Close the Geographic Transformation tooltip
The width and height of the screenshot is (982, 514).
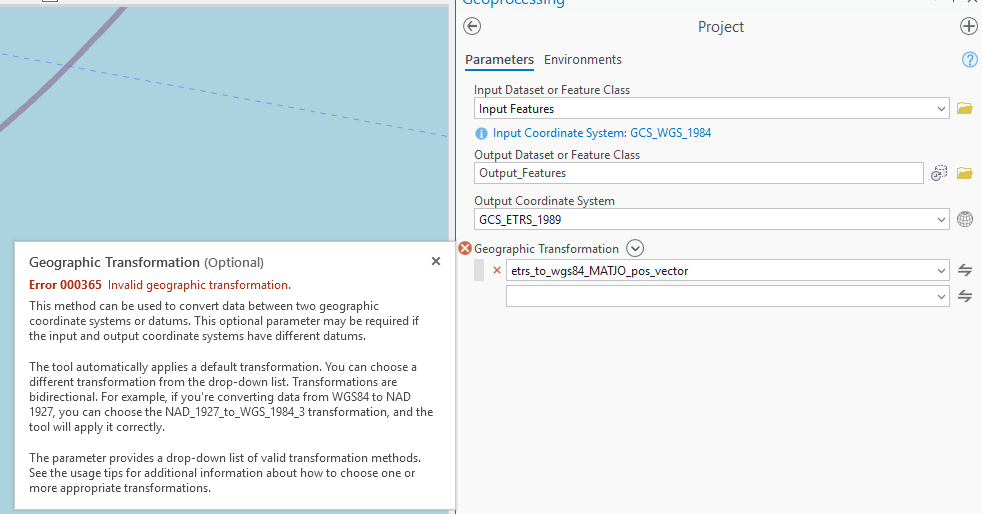point(436,261)
